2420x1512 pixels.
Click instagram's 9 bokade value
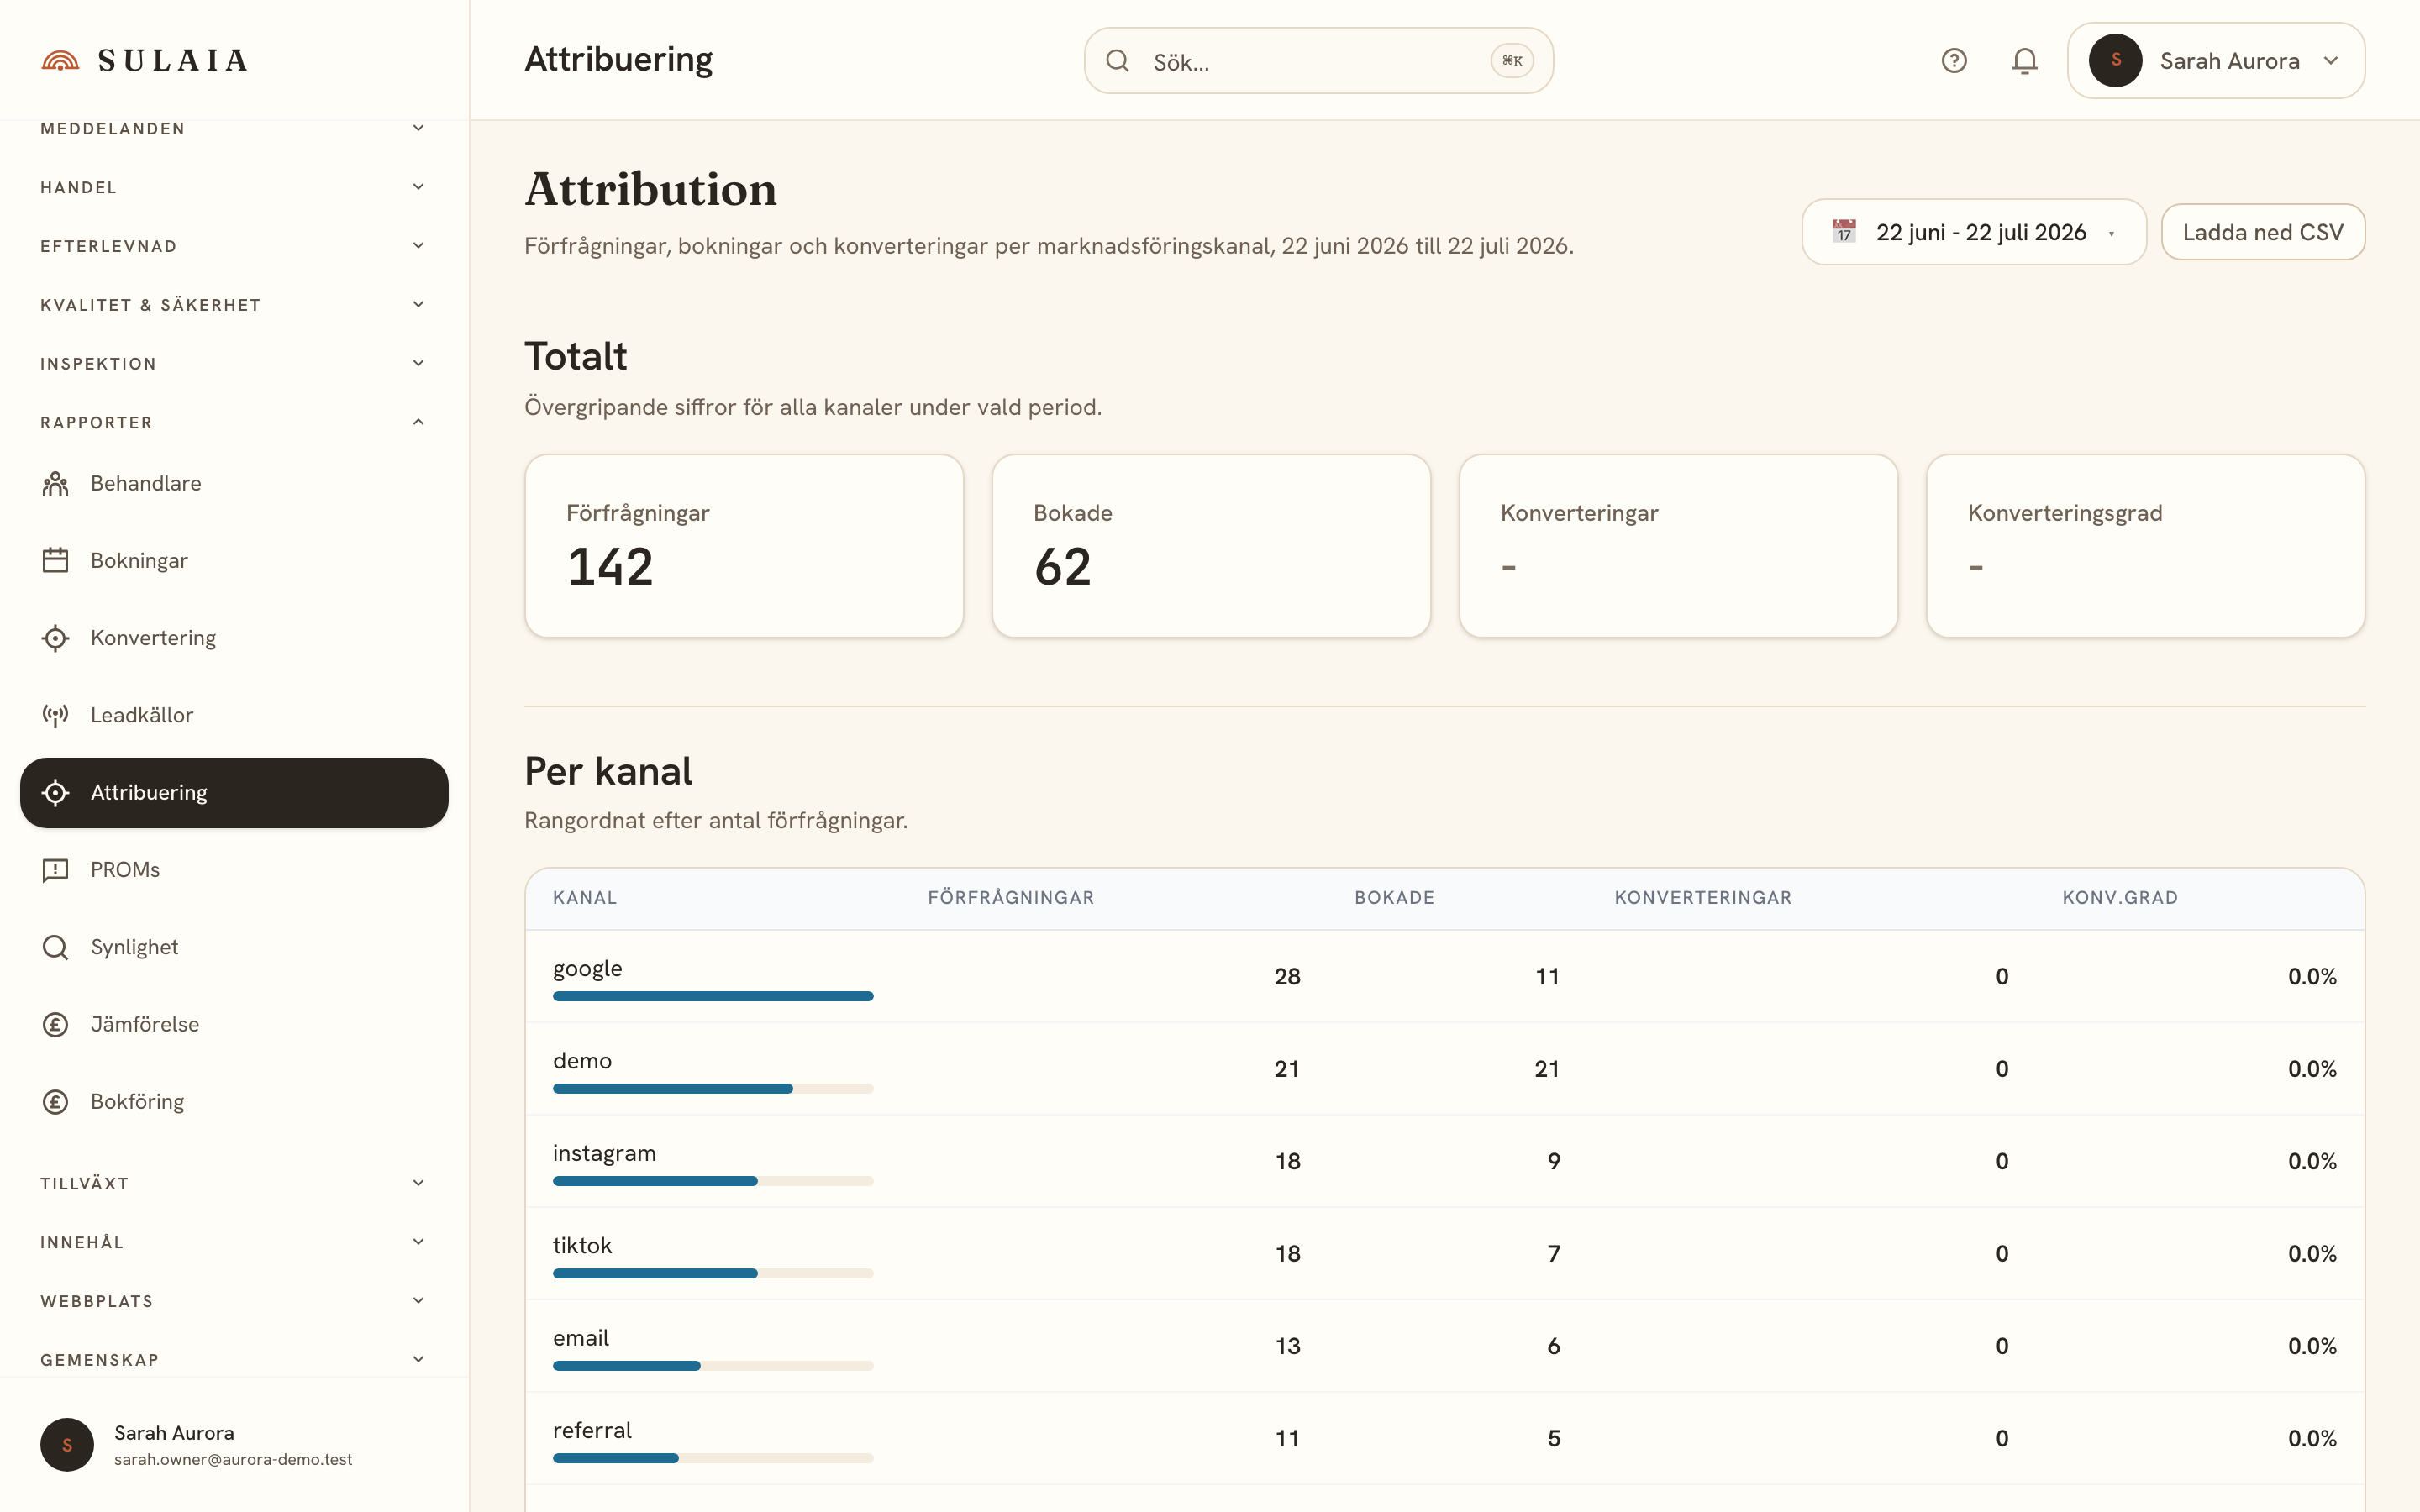point(1554,1162)
